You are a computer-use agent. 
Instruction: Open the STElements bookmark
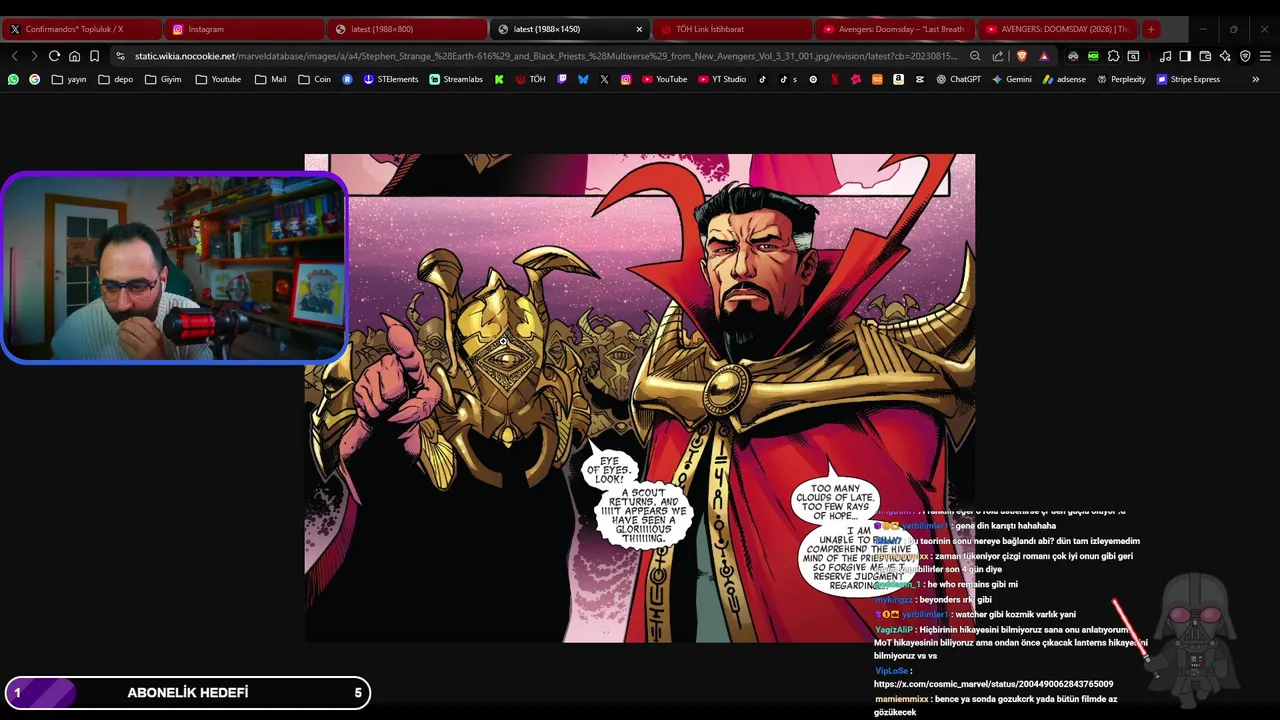click(391, 79)
